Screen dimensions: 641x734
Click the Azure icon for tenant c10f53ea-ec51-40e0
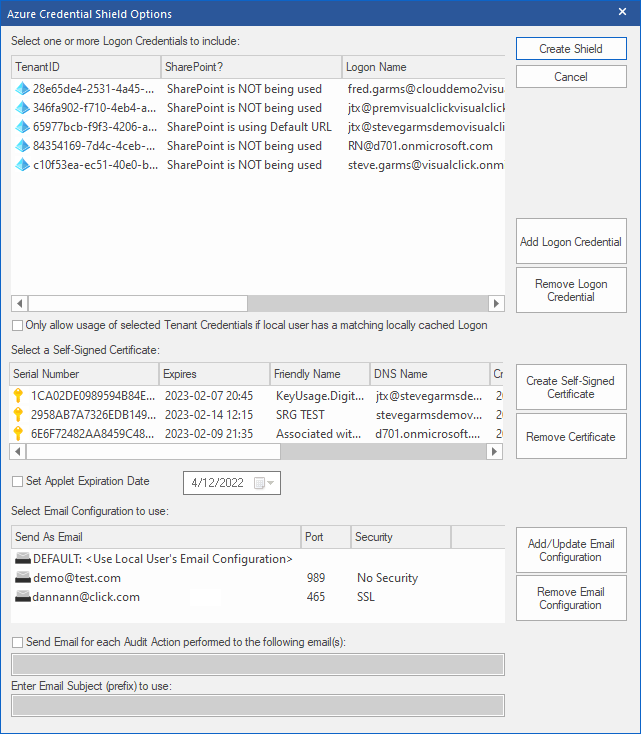[23, 165]
